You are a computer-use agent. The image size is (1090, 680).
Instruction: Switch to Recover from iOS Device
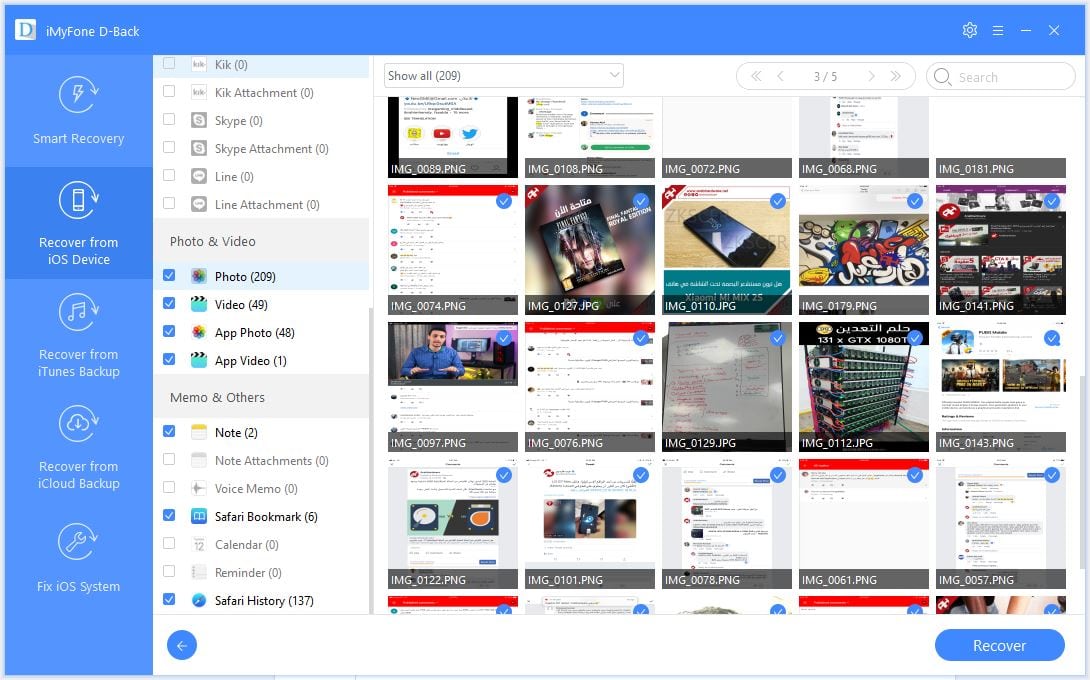point(79,222)
